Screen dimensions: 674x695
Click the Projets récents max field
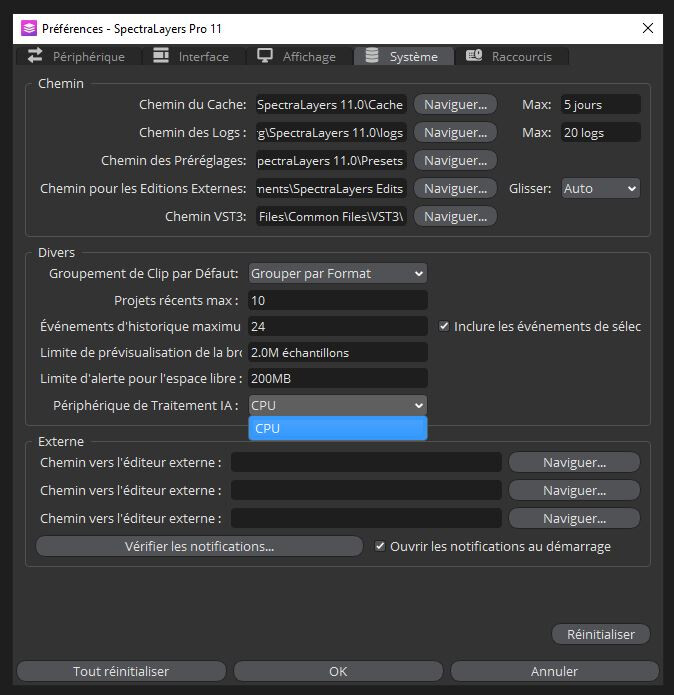pyautogui.click(x=338, y=300)
